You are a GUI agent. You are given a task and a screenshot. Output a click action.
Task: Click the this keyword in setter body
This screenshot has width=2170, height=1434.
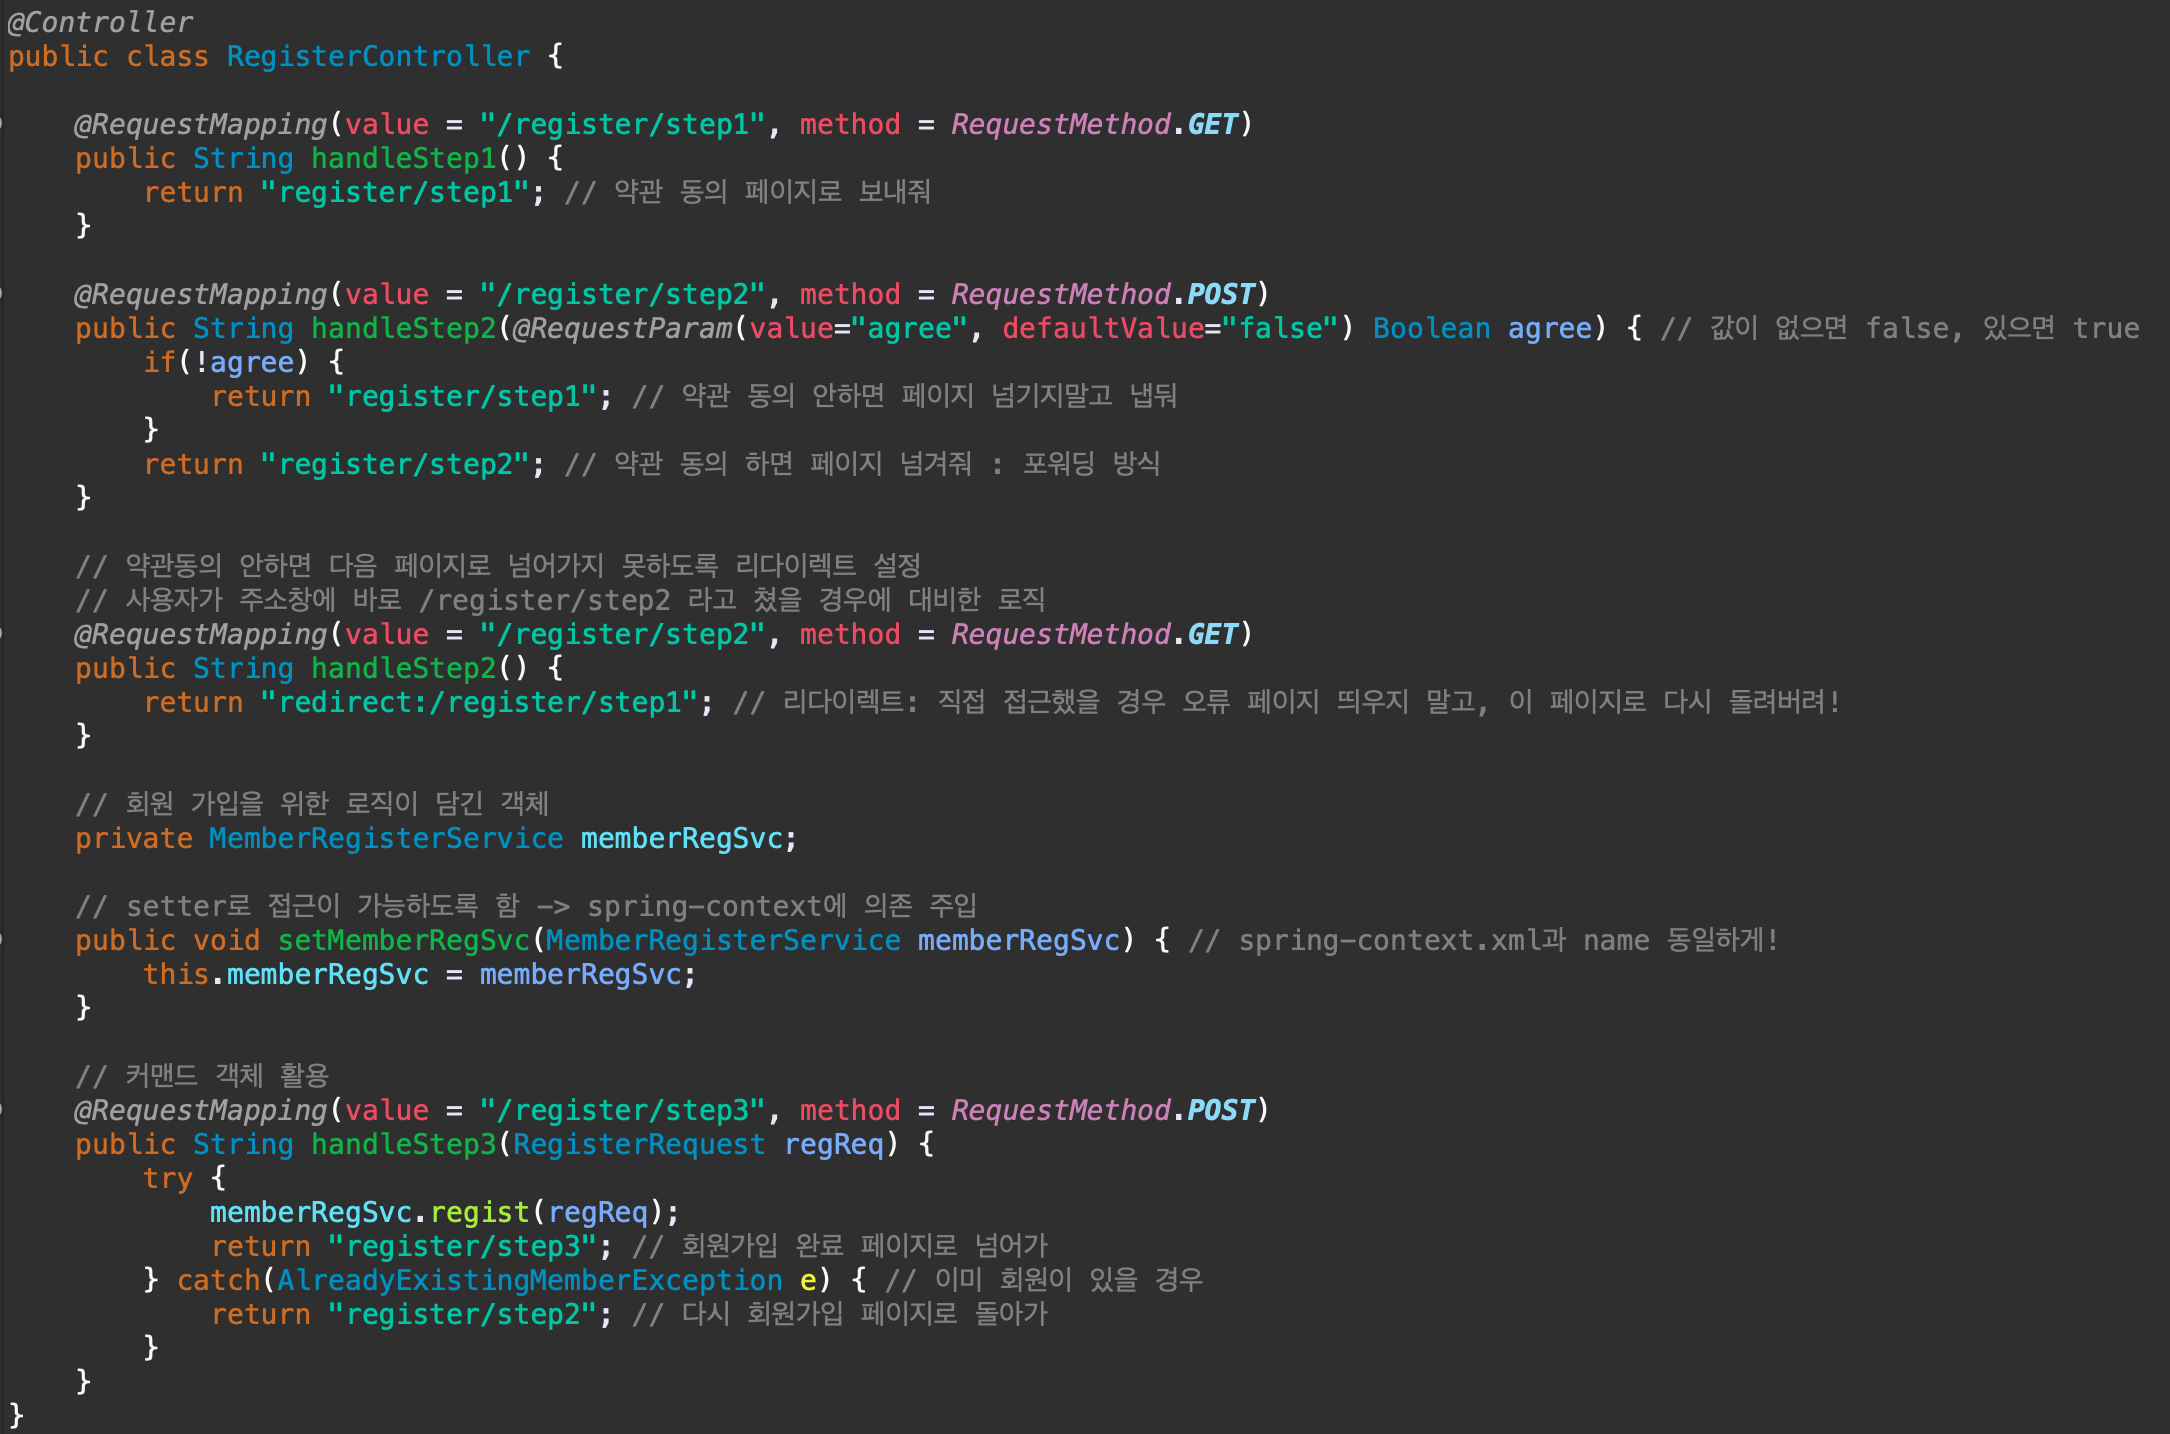point(175,974)
